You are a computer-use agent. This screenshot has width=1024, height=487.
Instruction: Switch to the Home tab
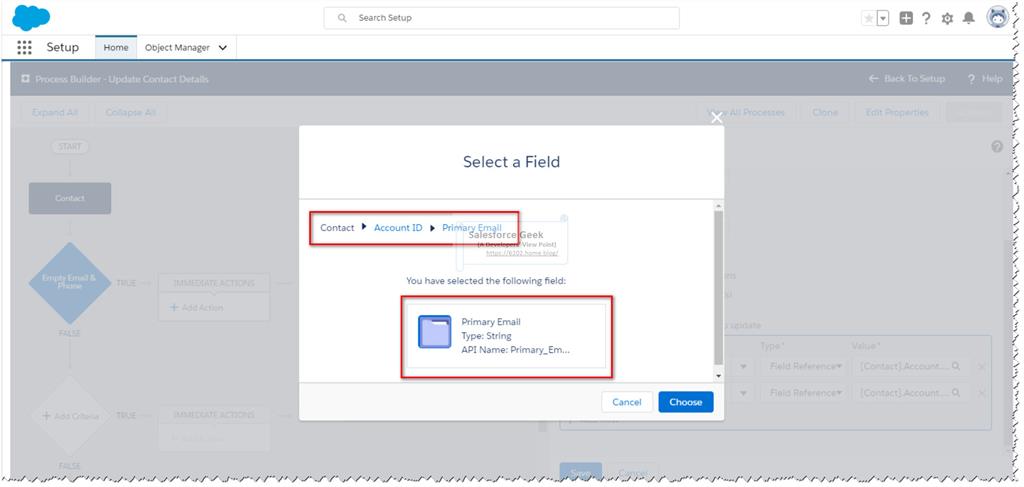coord(116,48)
